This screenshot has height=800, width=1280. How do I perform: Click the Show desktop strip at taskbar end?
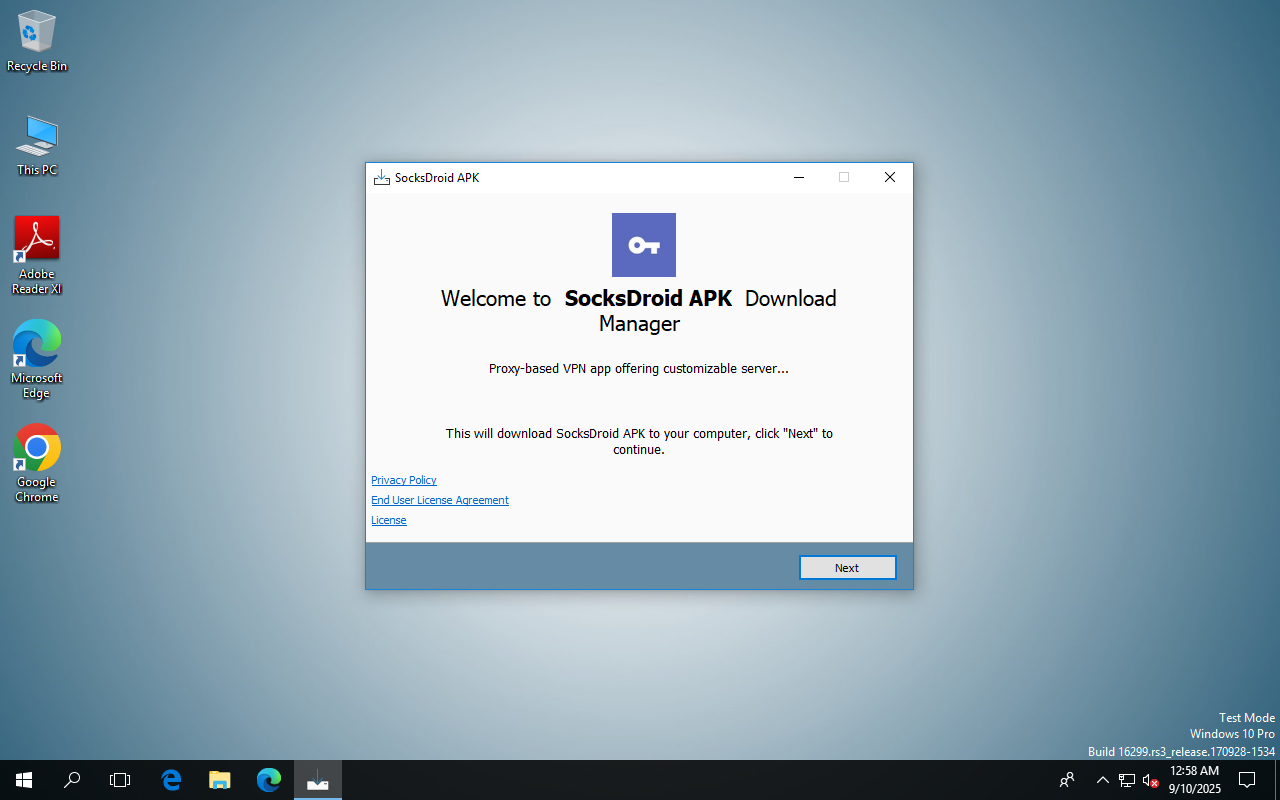1277,780
